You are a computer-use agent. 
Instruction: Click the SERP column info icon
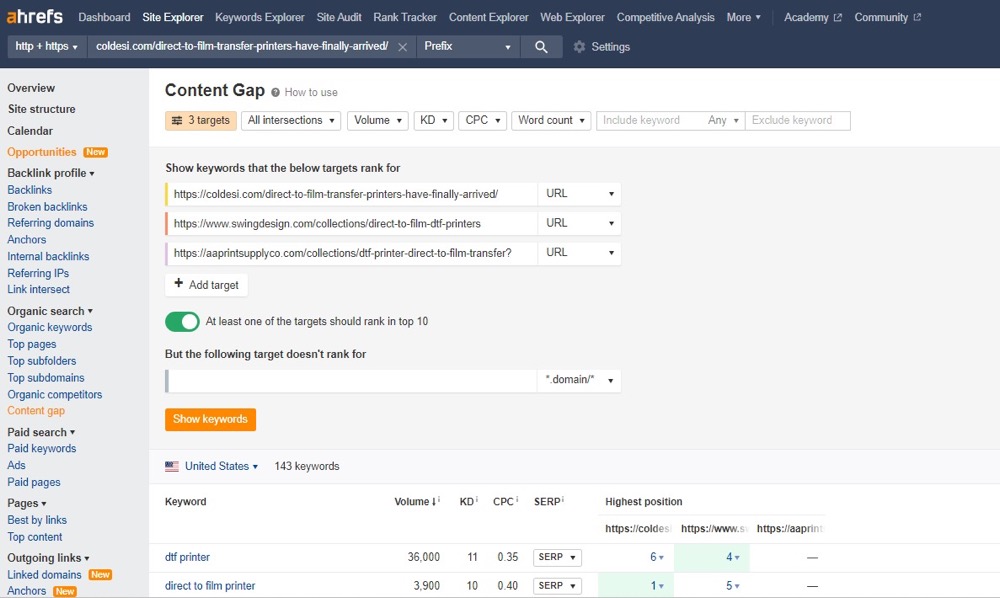(x=562, y=500)
